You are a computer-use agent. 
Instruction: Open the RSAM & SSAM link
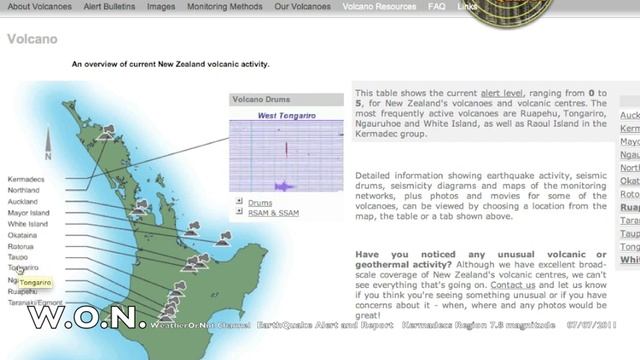[x=273, y=213]
